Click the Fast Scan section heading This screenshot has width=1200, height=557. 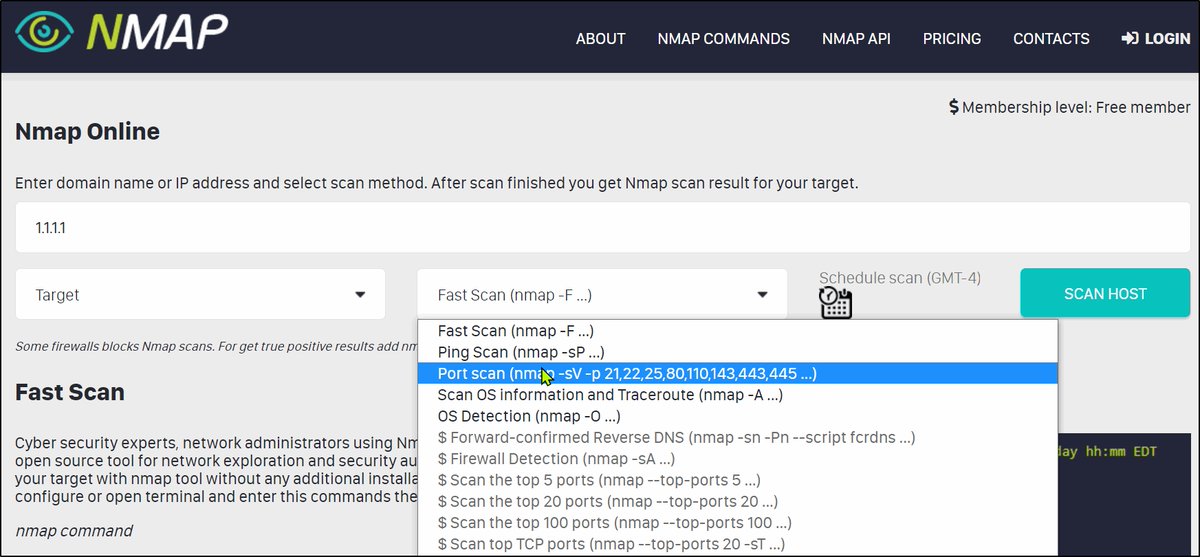click(70, 392)
